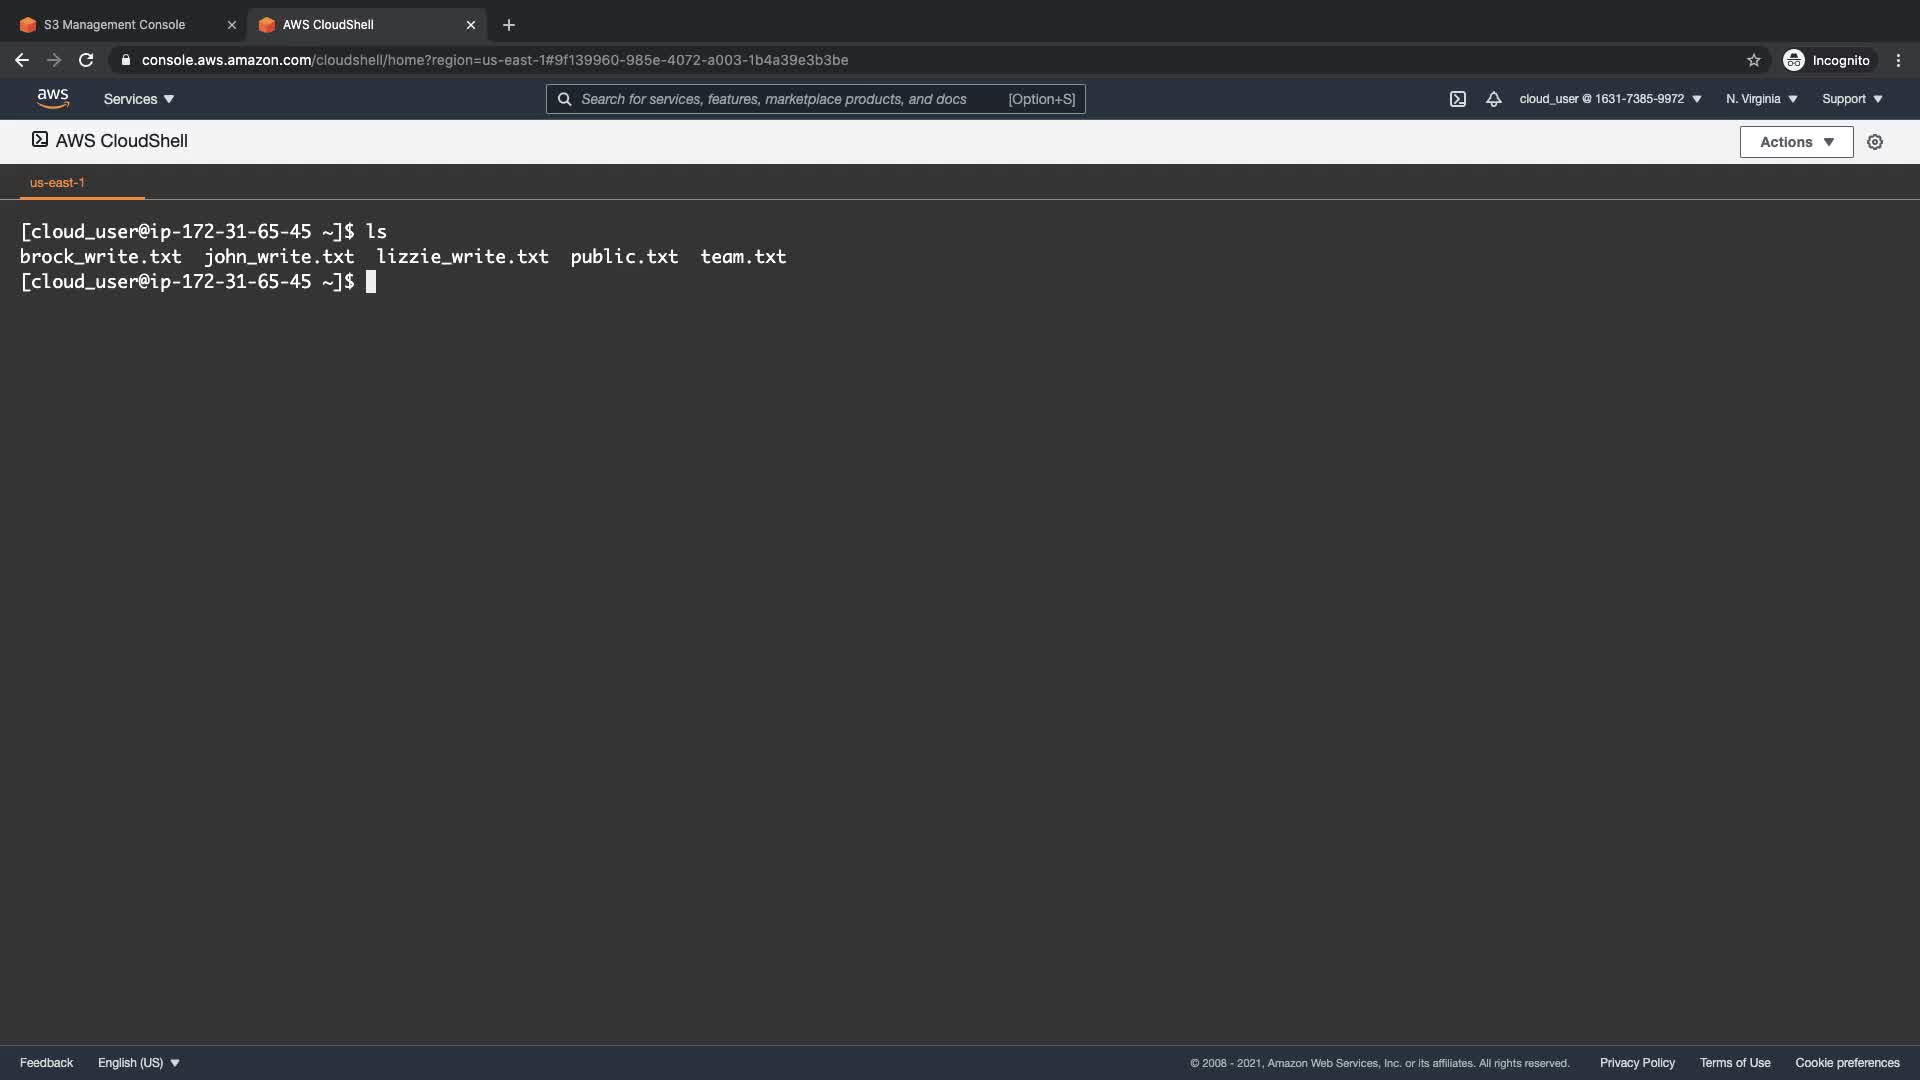Bookmark this page with the star icon

1753,60
